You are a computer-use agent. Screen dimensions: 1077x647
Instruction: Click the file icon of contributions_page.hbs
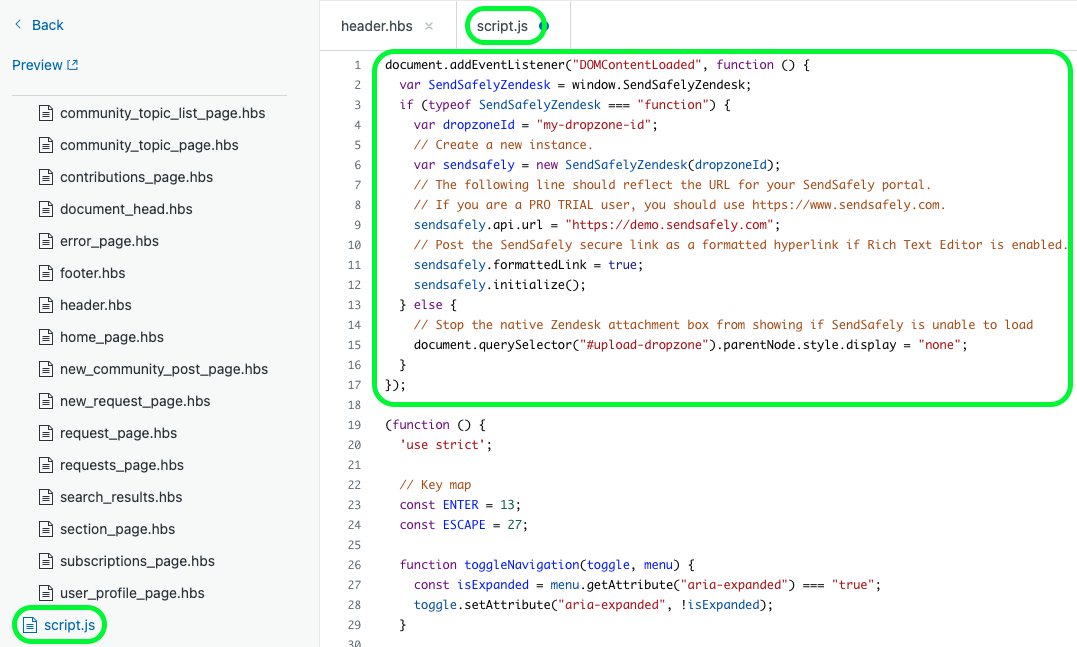46,177
